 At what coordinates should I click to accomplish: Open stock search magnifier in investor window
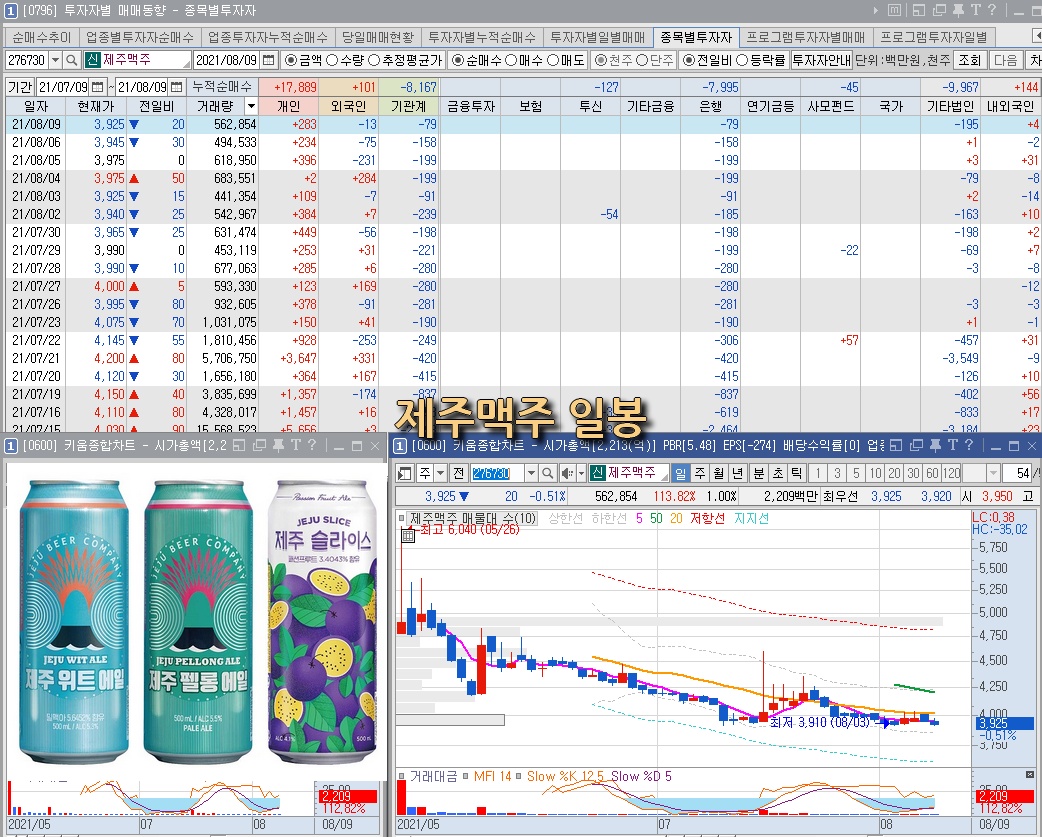pos(72,60)
